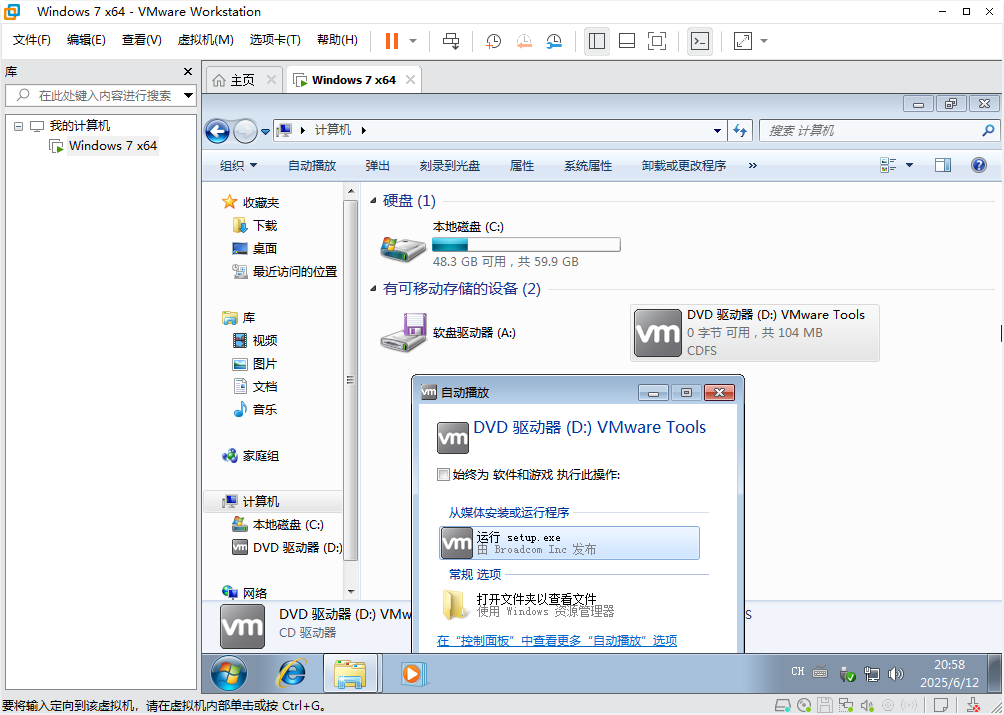This screenshot has height=715, width=1004.
Task: Click 弹出 to eject the disc
Action: (x=377, y=166)
